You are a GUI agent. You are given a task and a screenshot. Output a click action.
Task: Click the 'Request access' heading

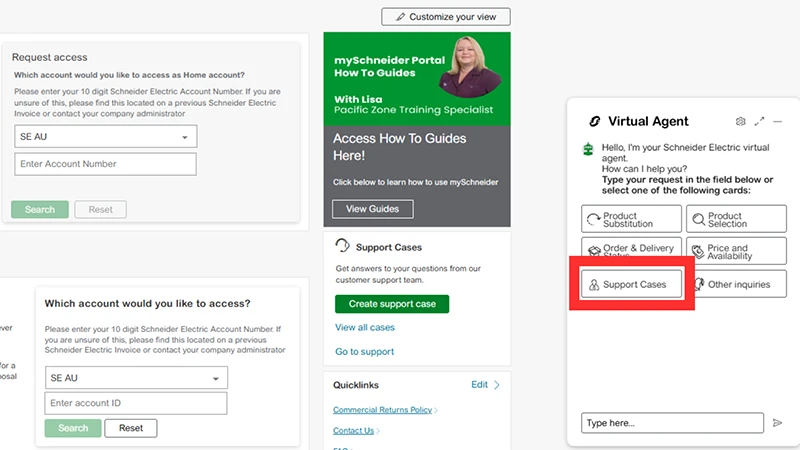point(49,57)
